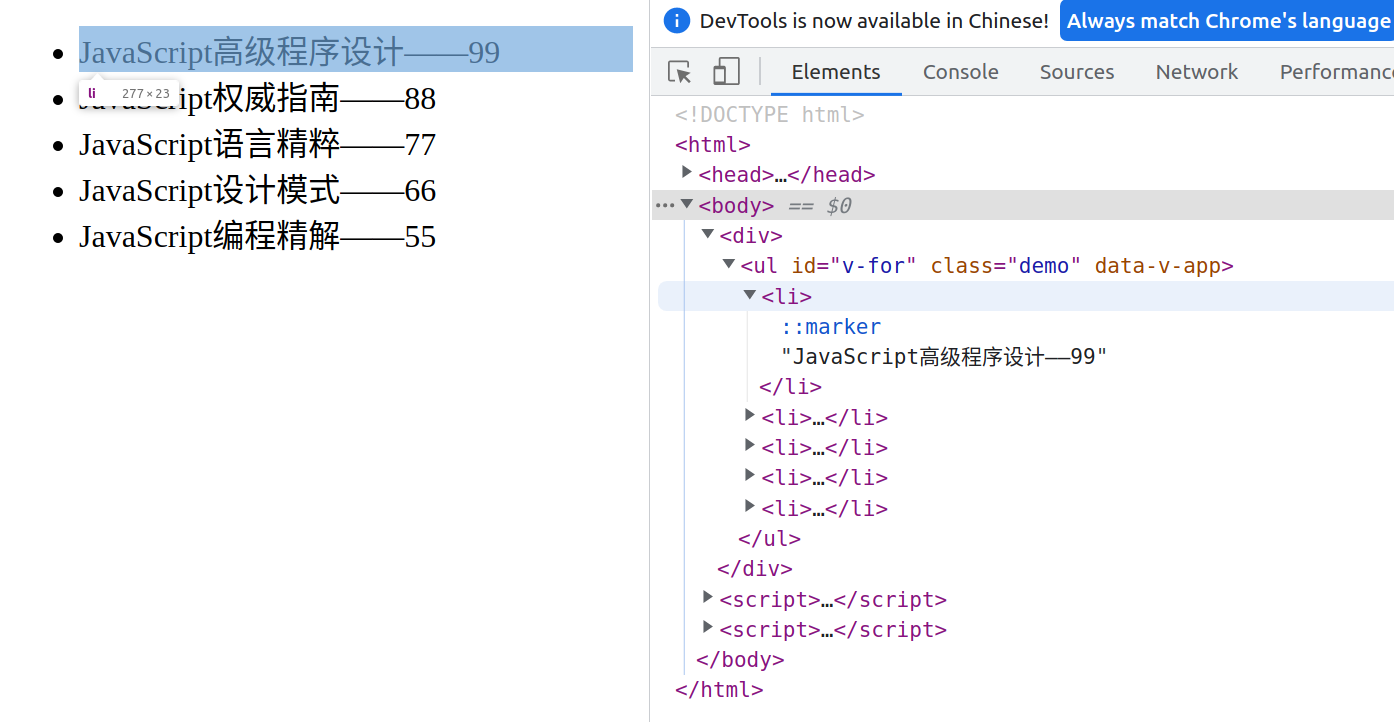
Task: Collapse the expanded first li node
Action: click(x=750, y=295)
